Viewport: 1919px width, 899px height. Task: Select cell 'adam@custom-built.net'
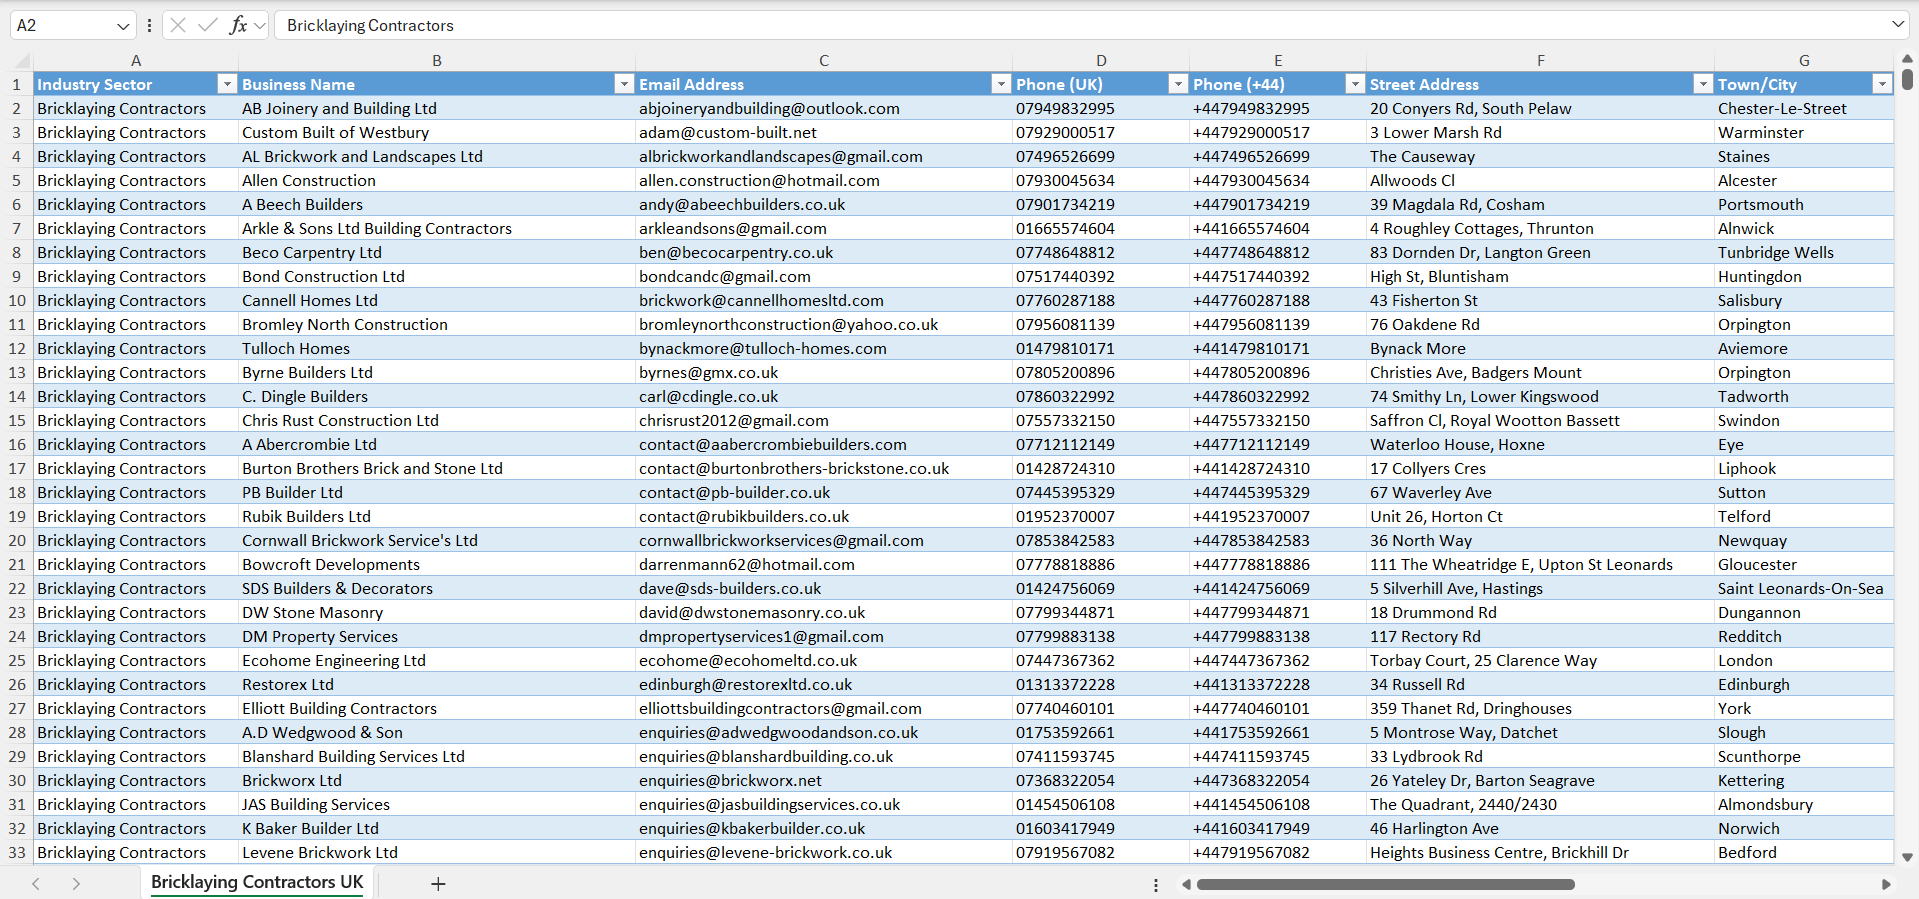[x=824, y=132]
